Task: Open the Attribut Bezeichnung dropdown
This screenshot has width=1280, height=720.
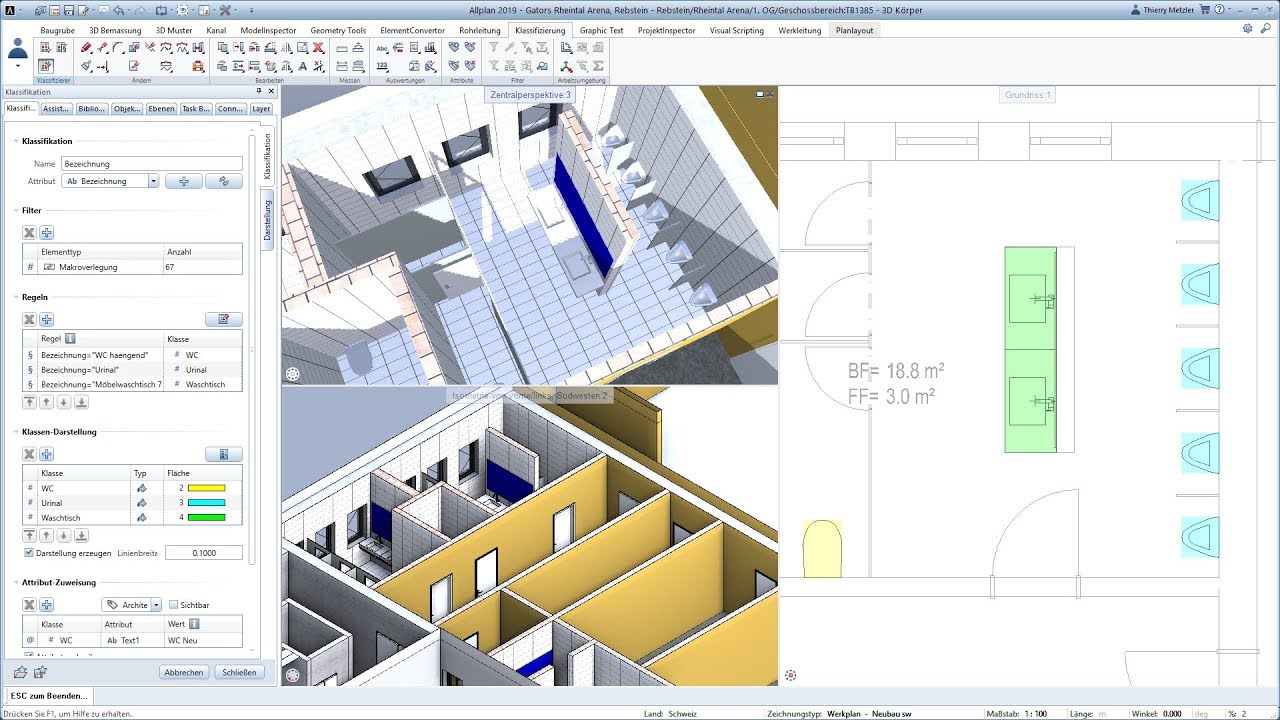Action: 153,181
